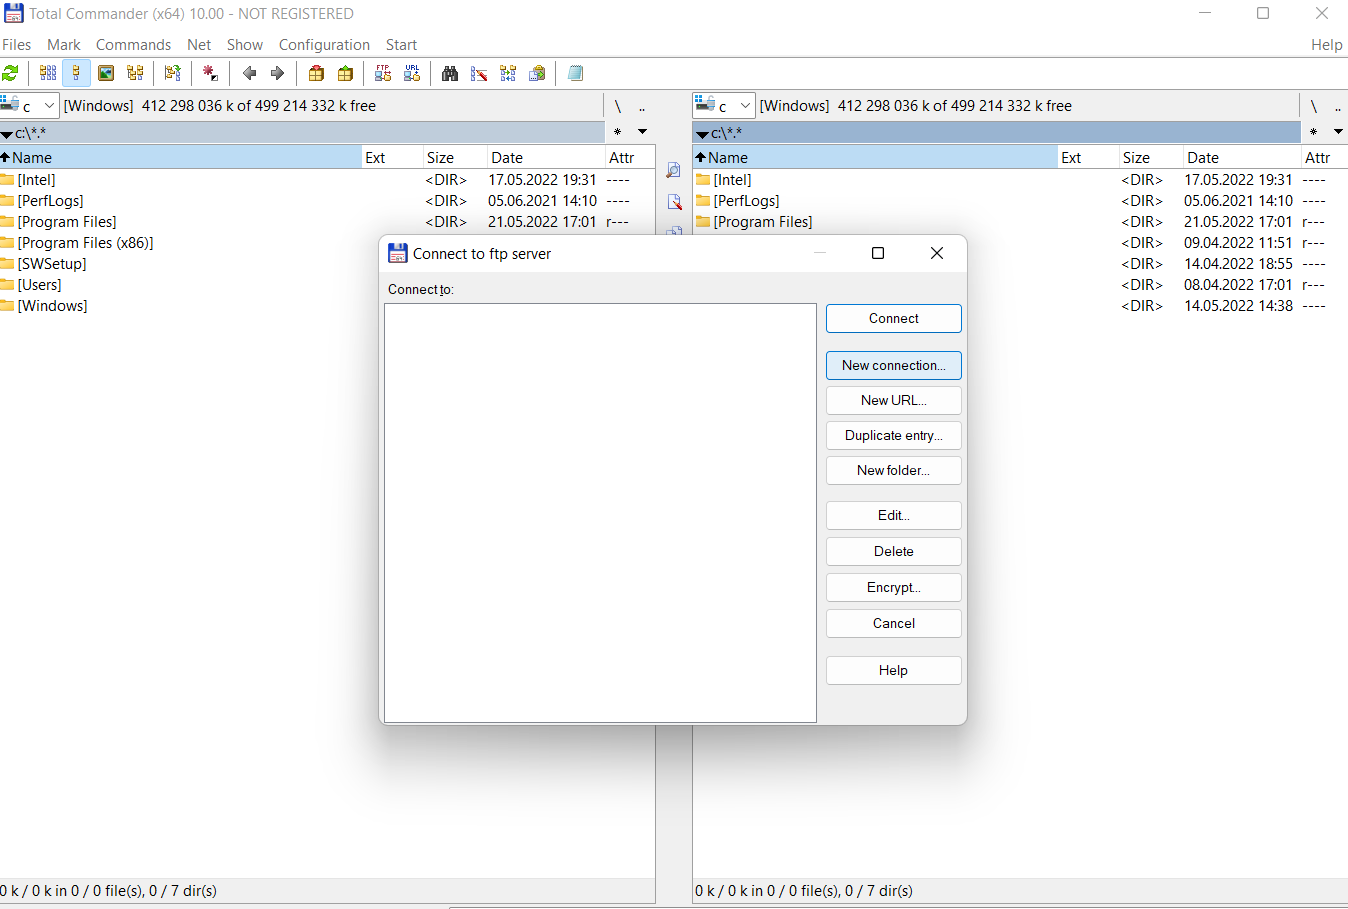
Task: Click the Synchronize directories toolbar icon
Action: 508,73
